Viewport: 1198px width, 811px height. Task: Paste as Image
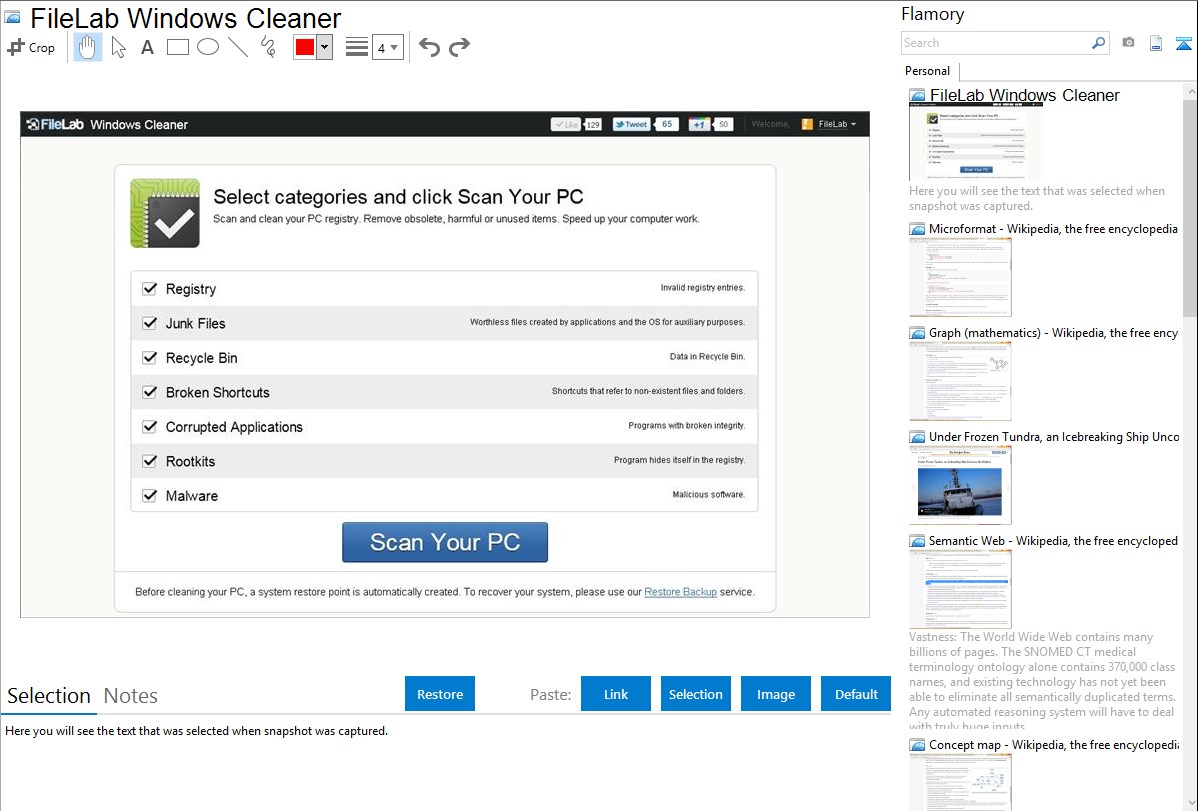tap(775, 694)
